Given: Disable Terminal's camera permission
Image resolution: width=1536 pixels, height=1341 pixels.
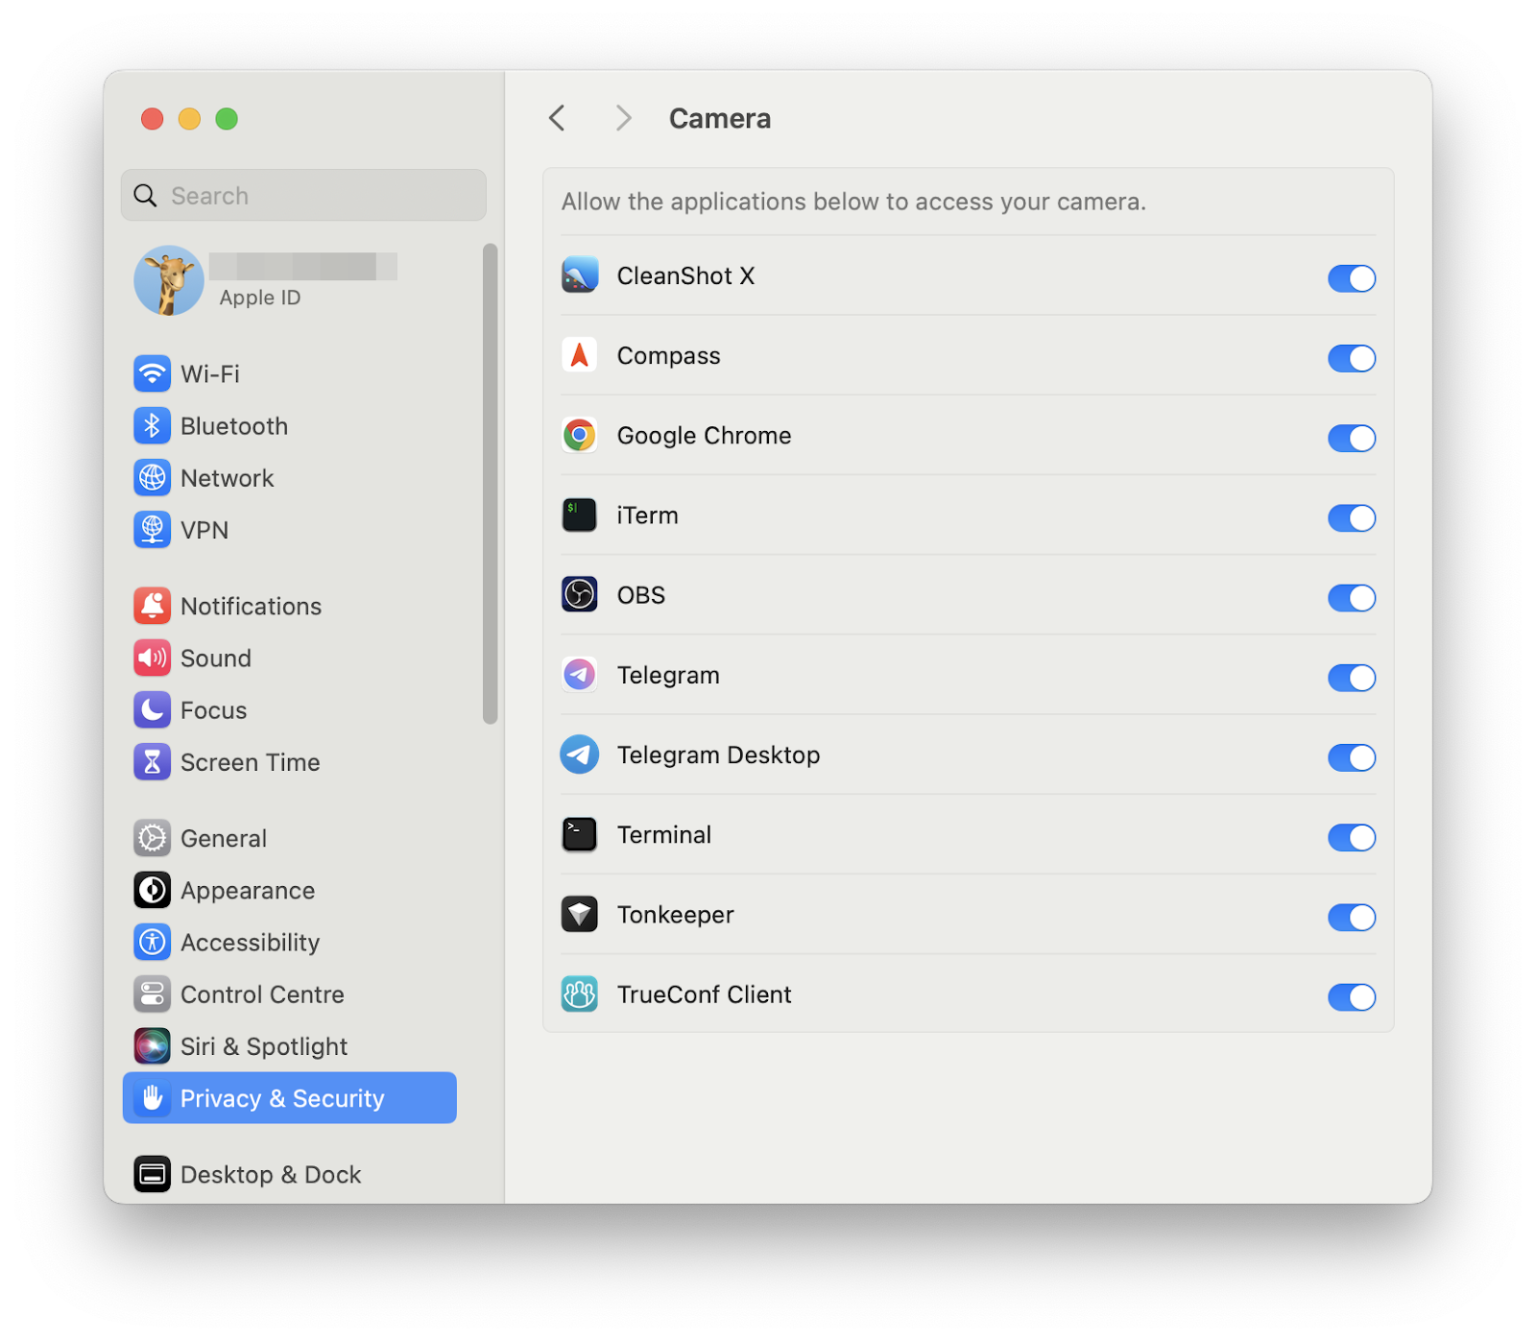Looking at the screenshot, I should 1351,838.
